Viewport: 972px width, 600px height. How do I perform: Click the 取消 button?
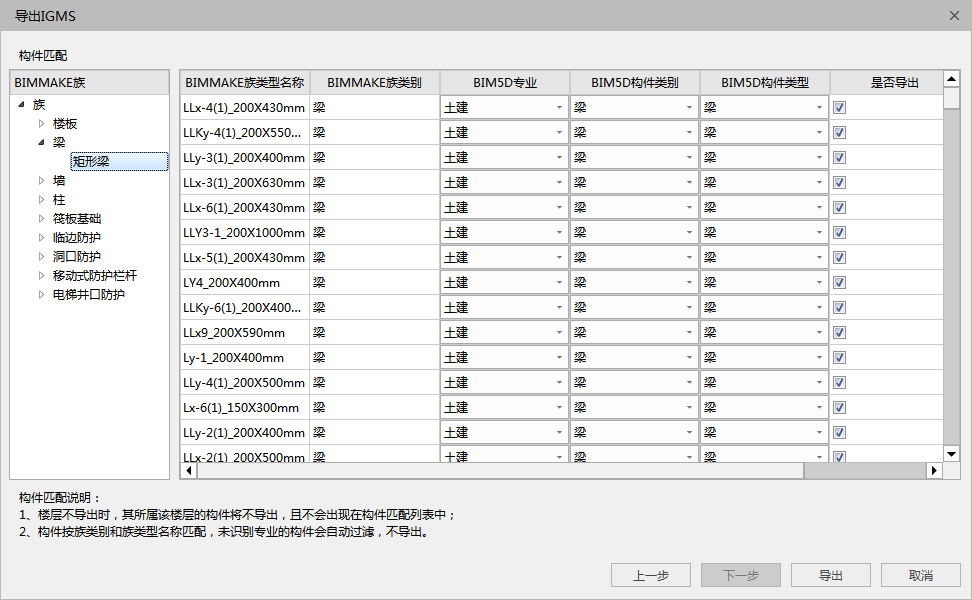click(x=921, y=575)
